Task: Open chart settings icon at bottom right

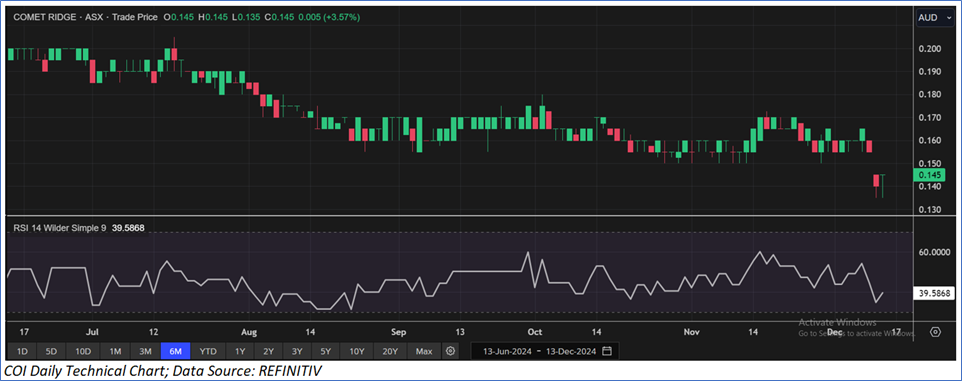Action: coord(935,332)
